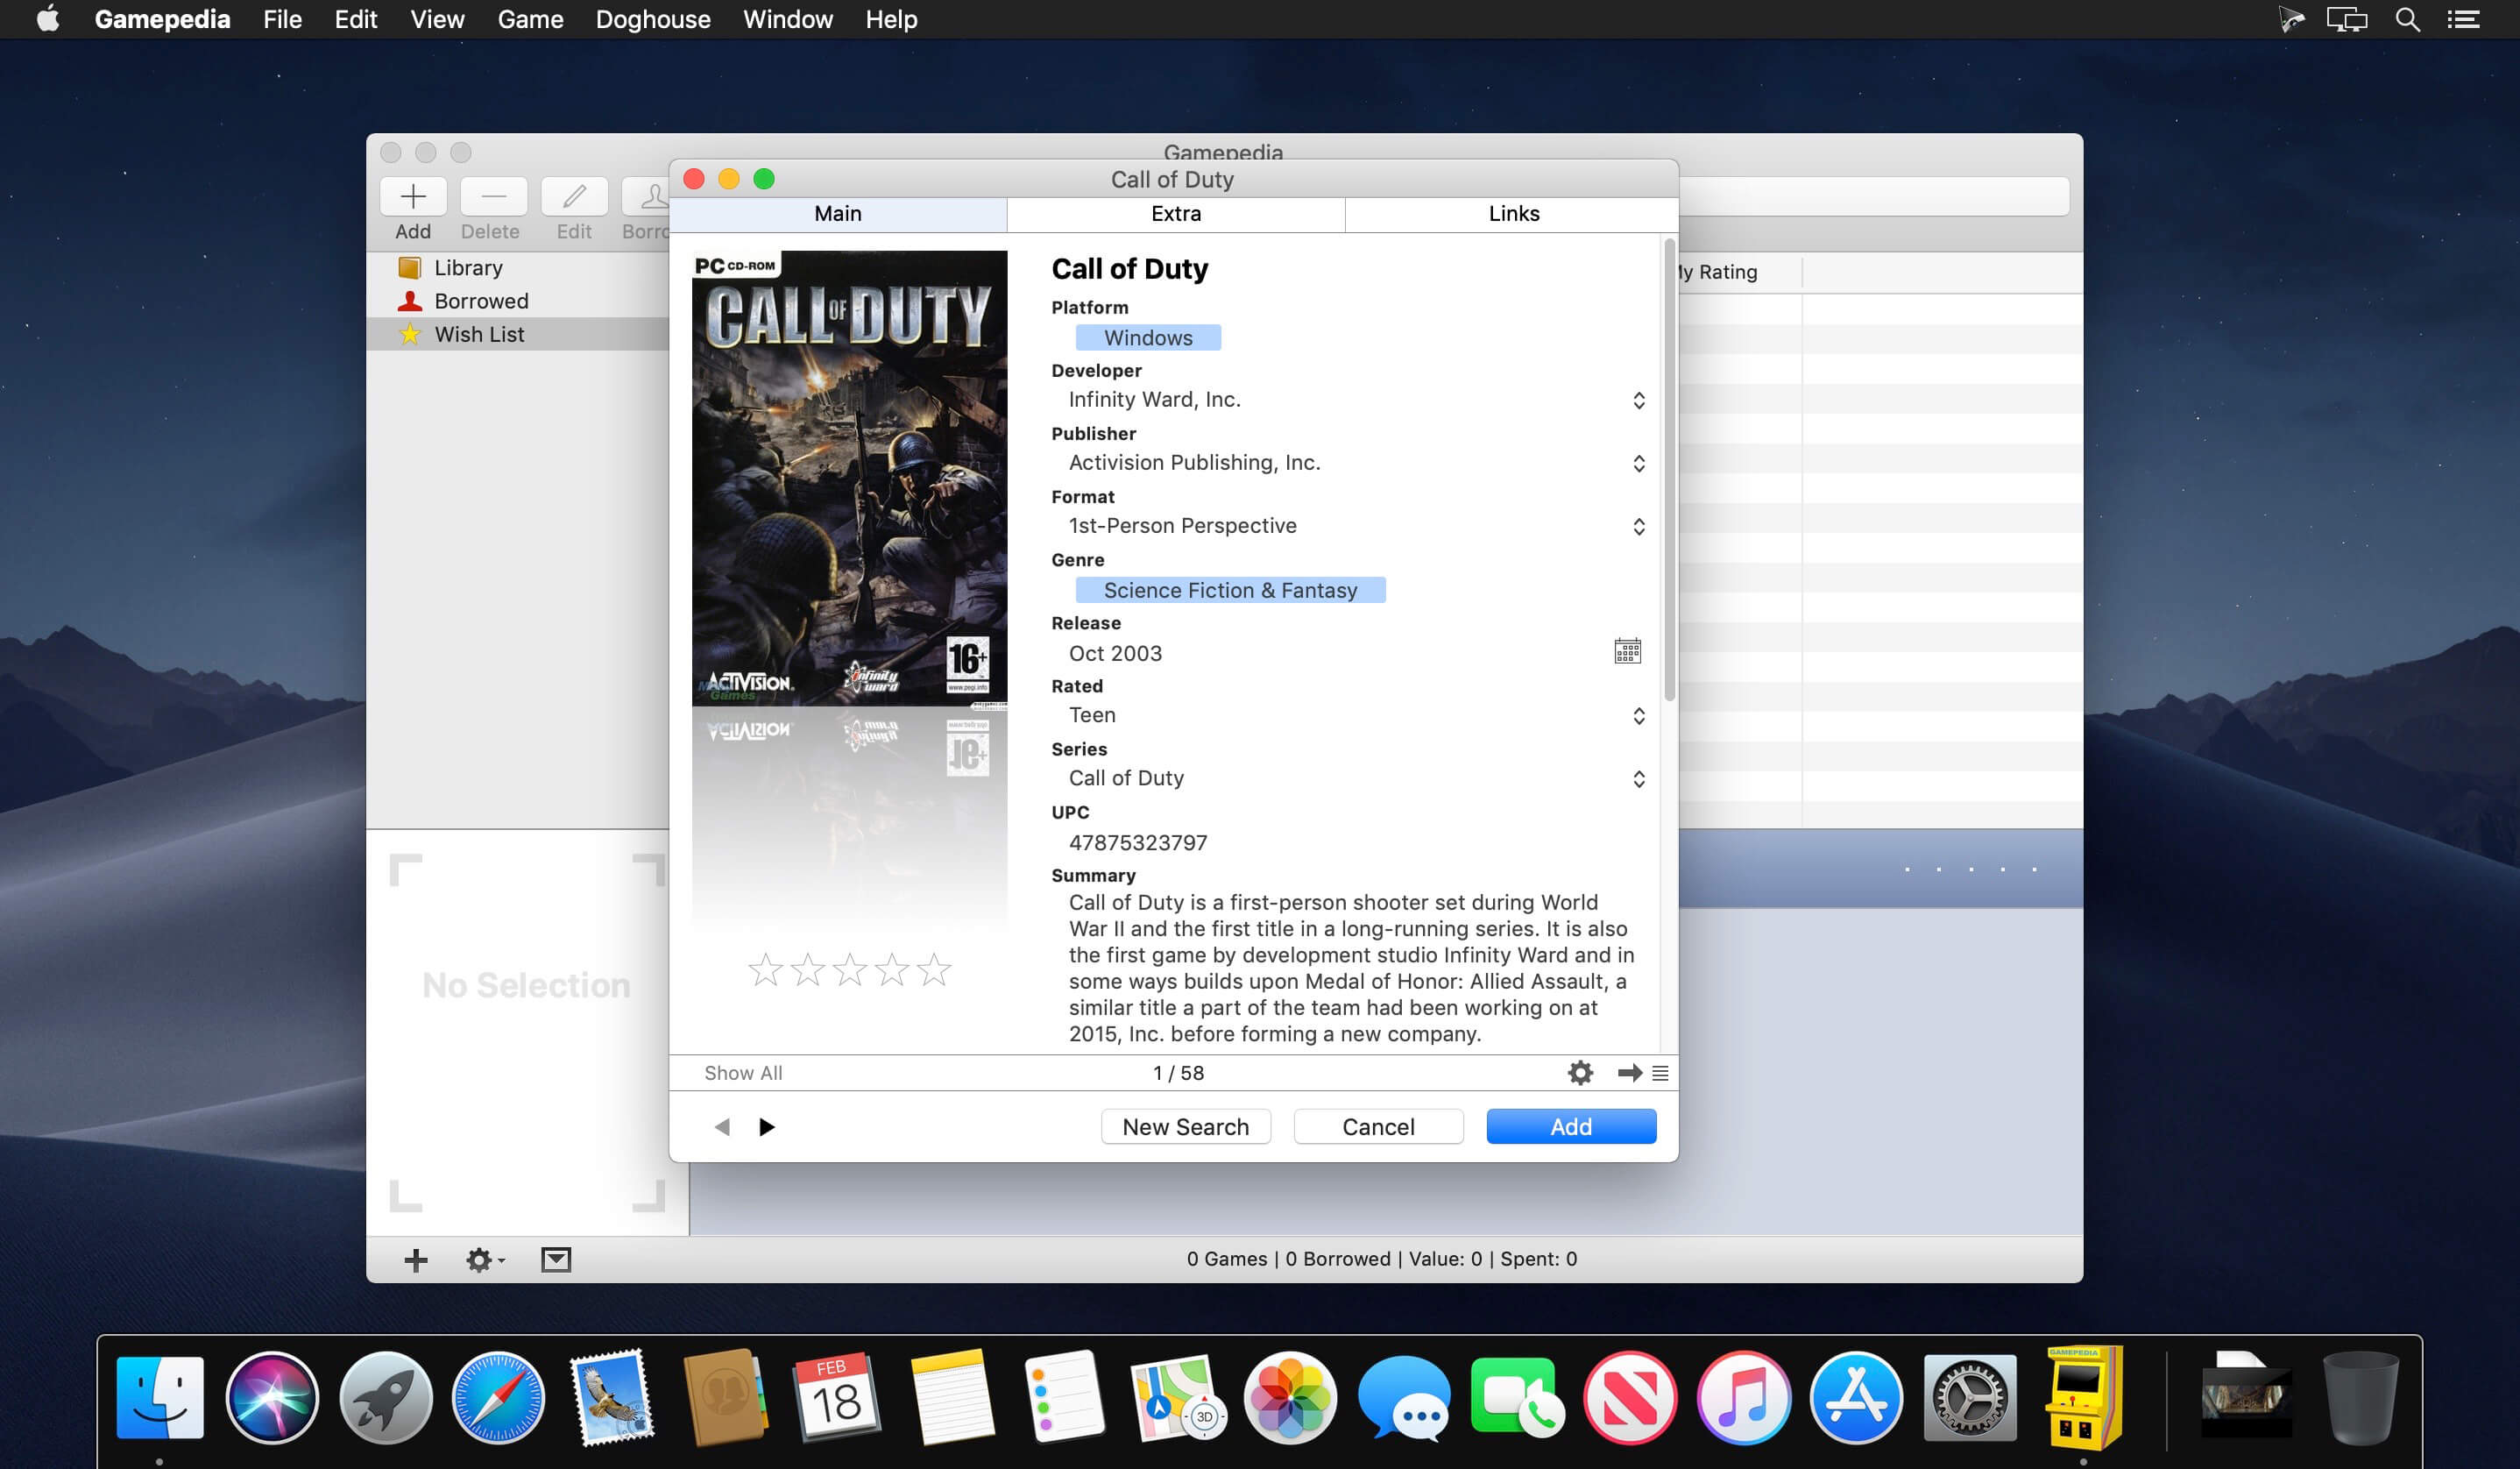Click the New Search button
2520x1469 pixels.
click(1185, 1127)
